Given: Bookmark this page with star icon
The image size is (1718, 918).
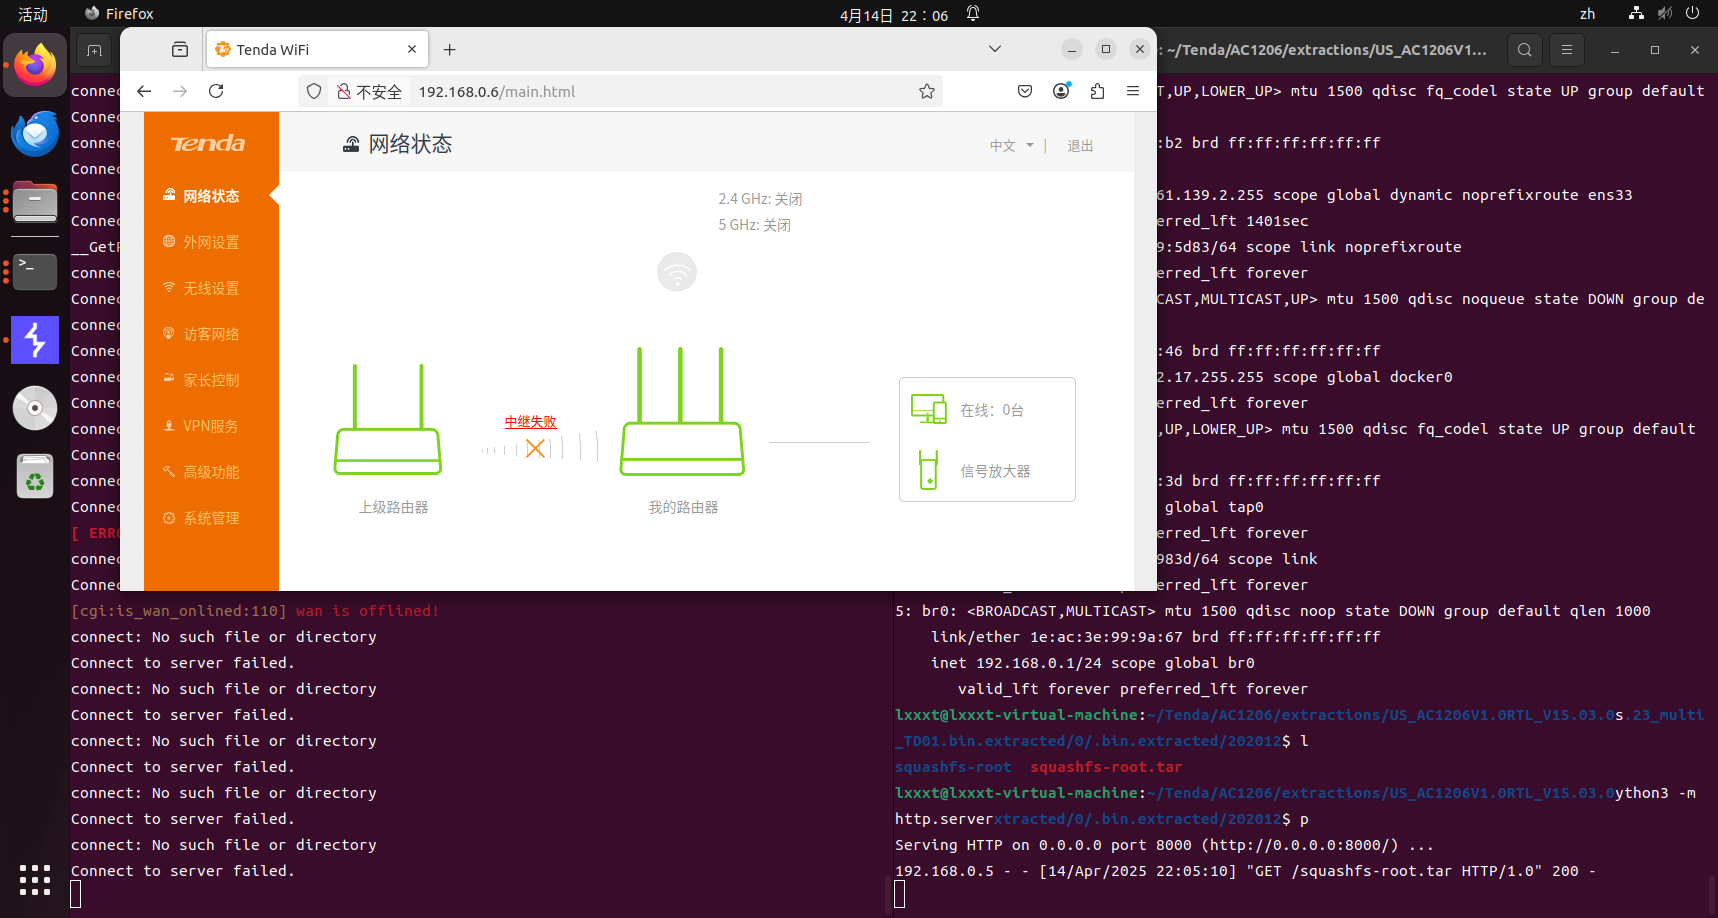Looking at the screenshot, I should 927,91.
